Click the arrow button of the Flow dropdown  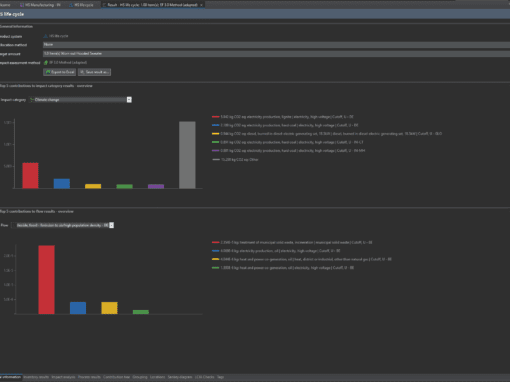(x=111, y=225)
